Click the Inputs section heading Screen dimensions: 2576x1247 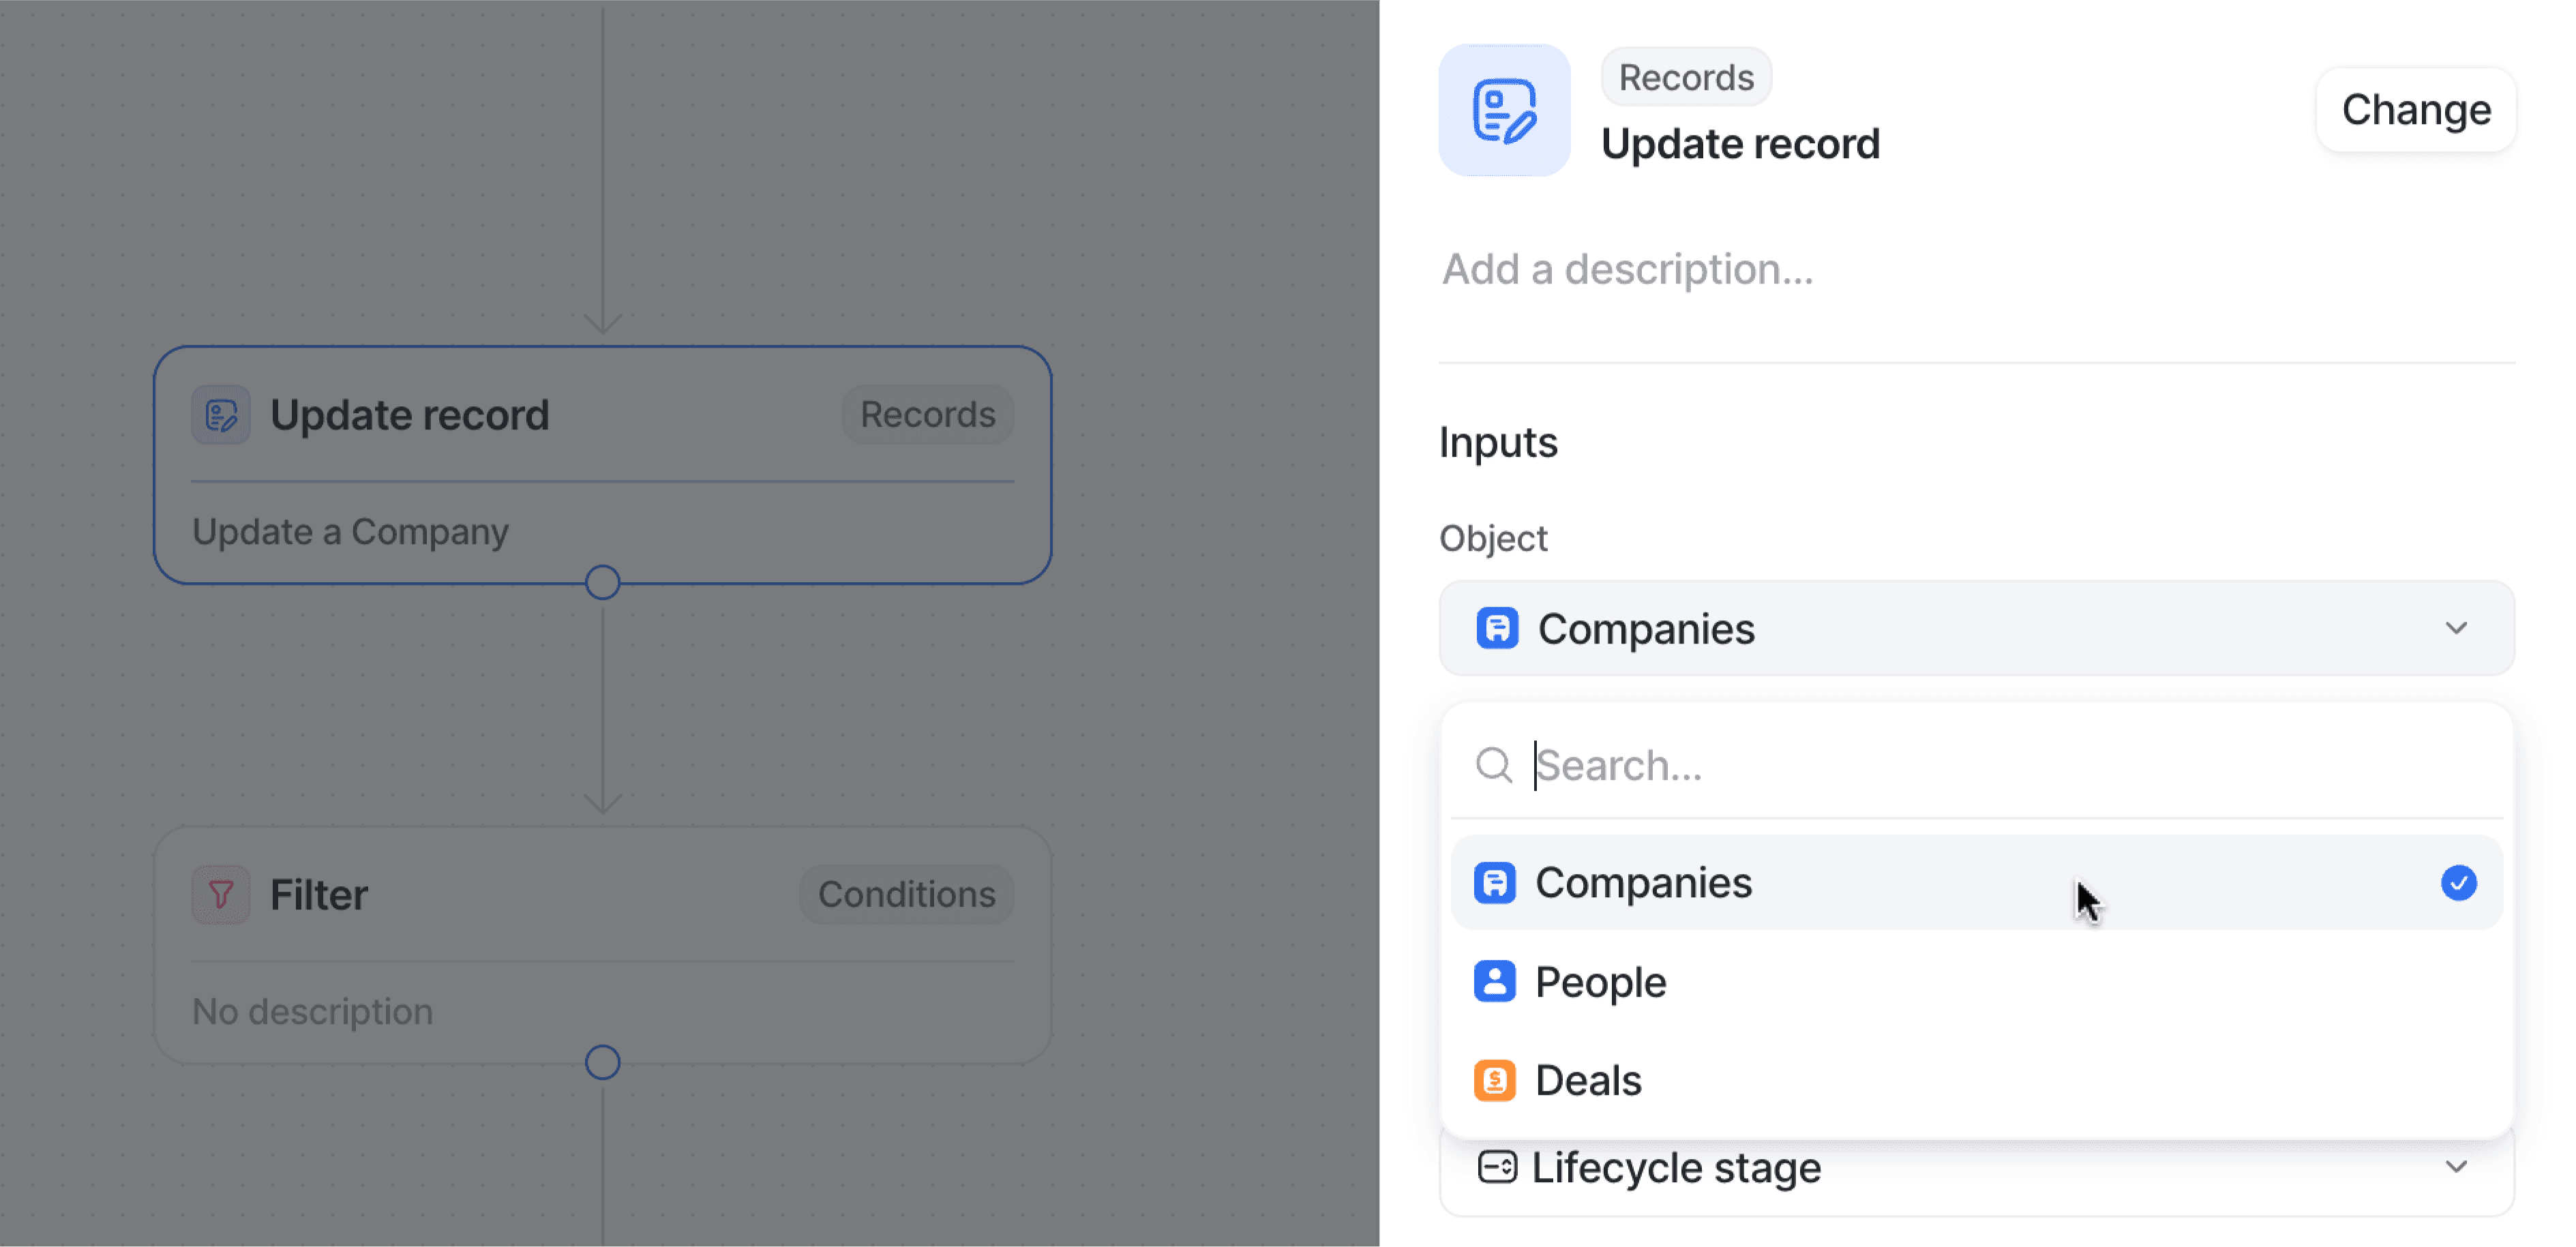tap(1498, 443)
